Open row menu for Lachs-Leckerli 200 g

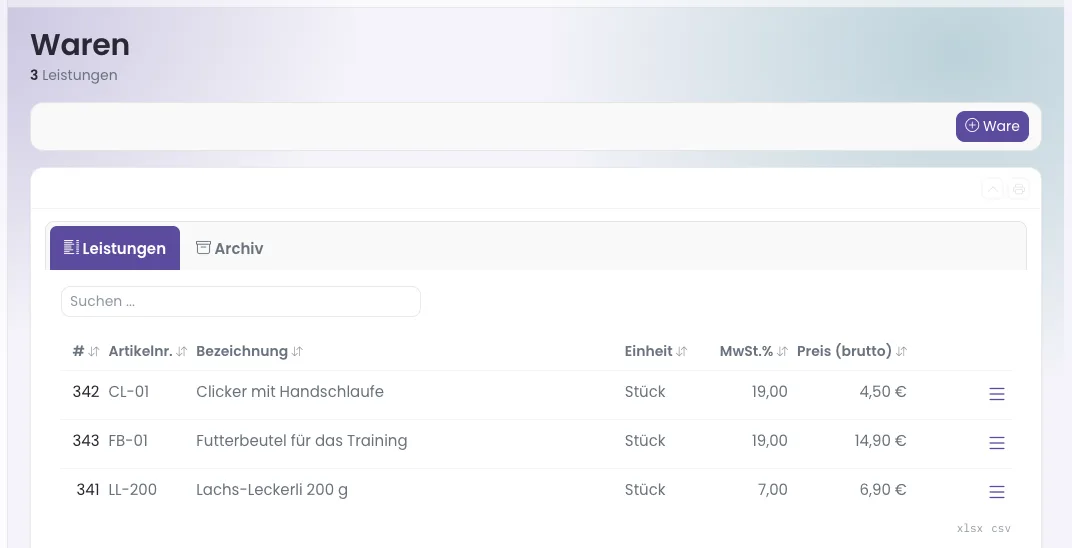pyautogui.click(x=996, y=491)
